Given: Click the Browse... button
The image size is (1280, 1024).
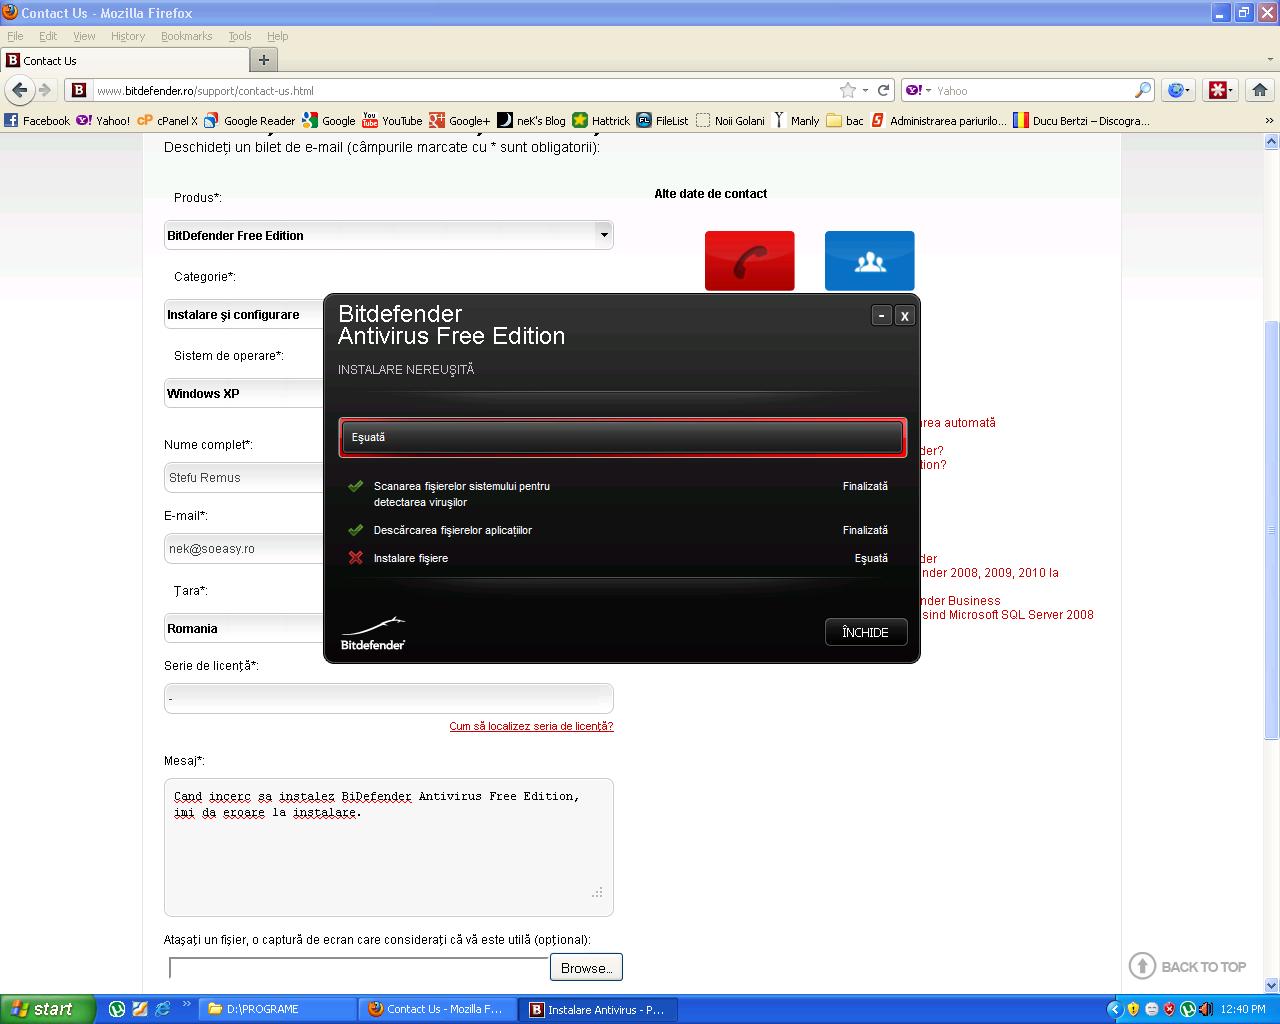Looking at the screenshot, I should point(586,967).
